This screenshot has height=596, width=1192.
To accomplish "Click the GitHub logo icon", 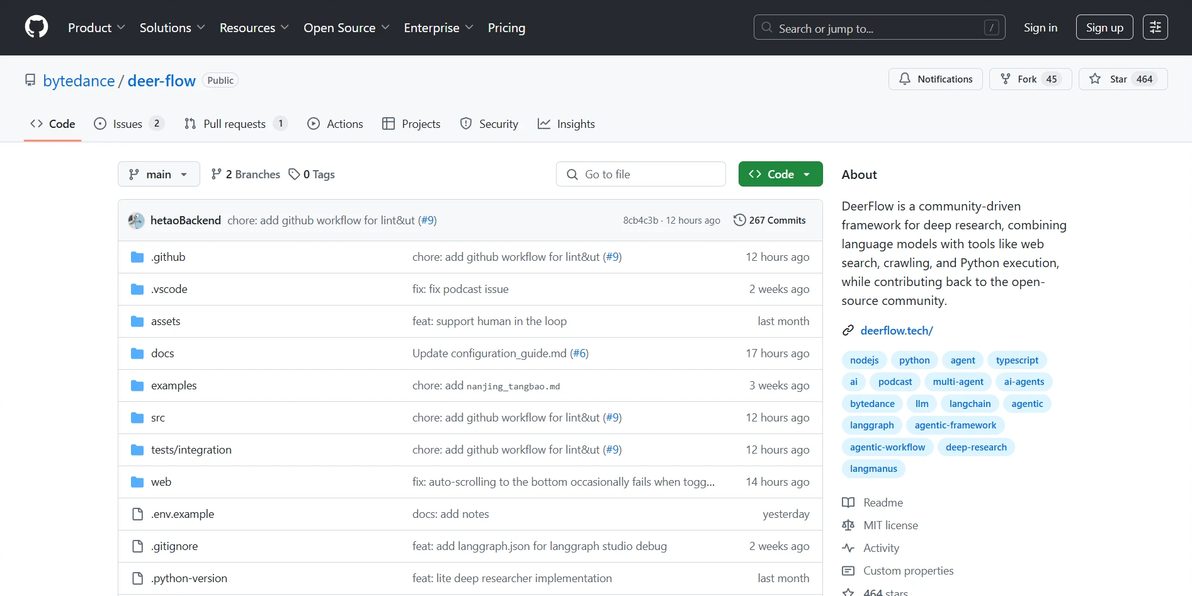I will (x=36, y=27).
